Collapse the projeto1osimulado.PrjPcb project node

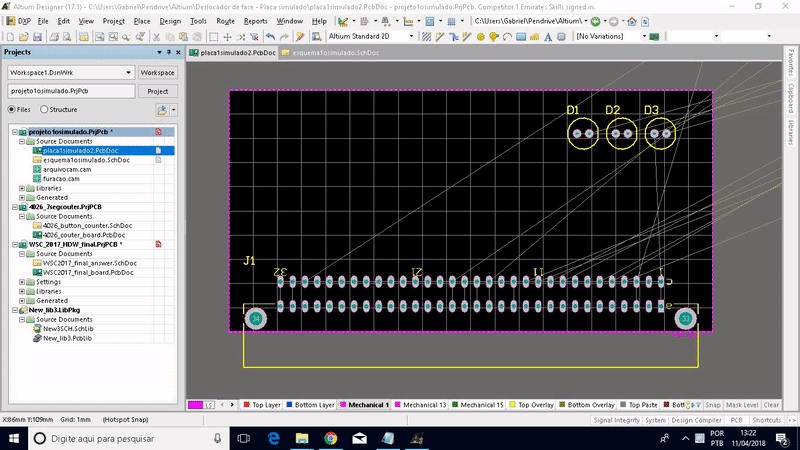(15, 132)
